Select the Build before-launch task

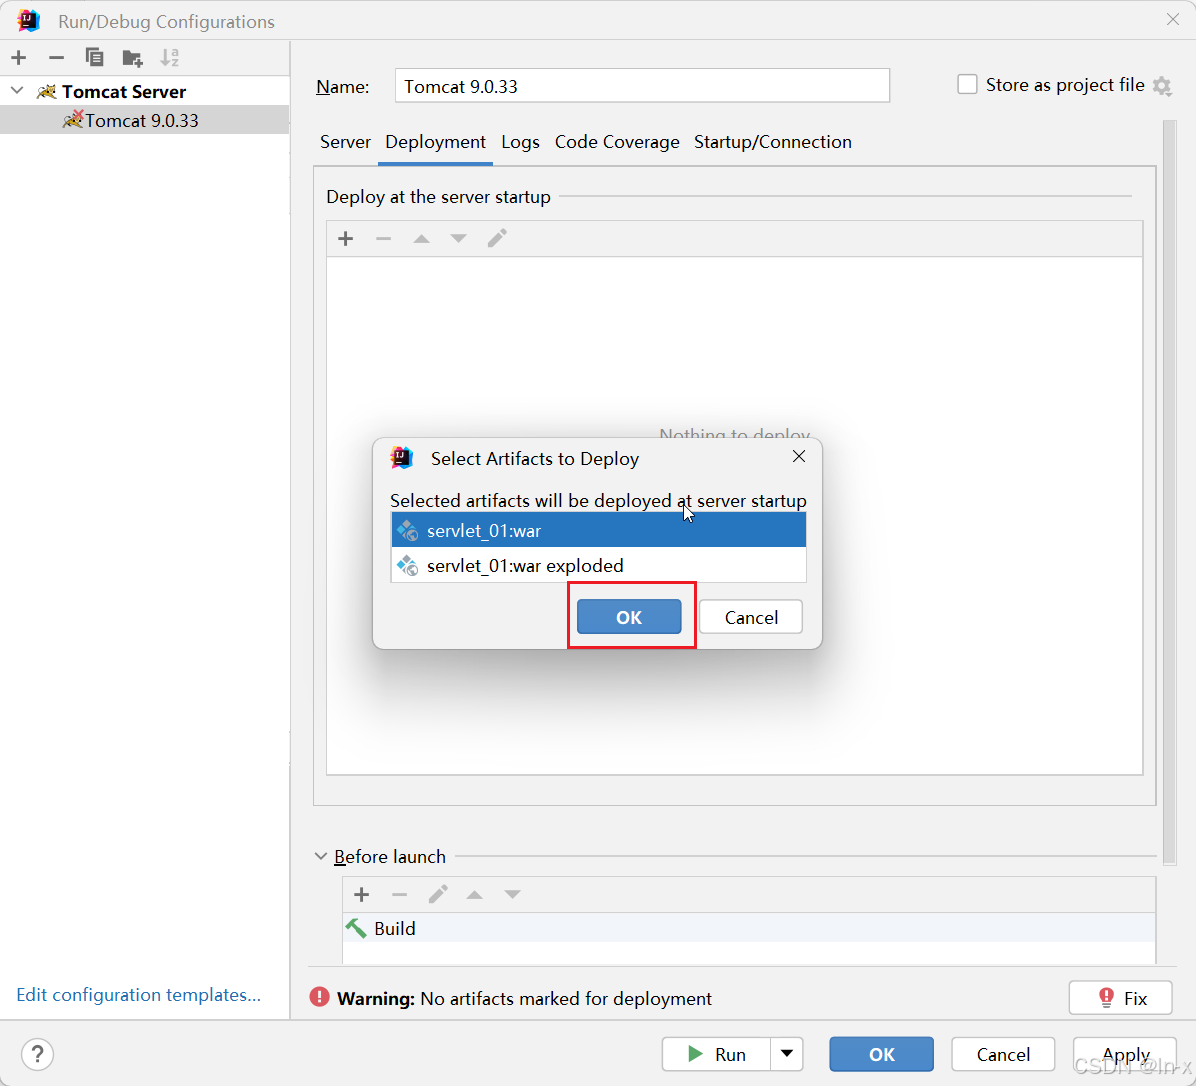click(749, 928)
